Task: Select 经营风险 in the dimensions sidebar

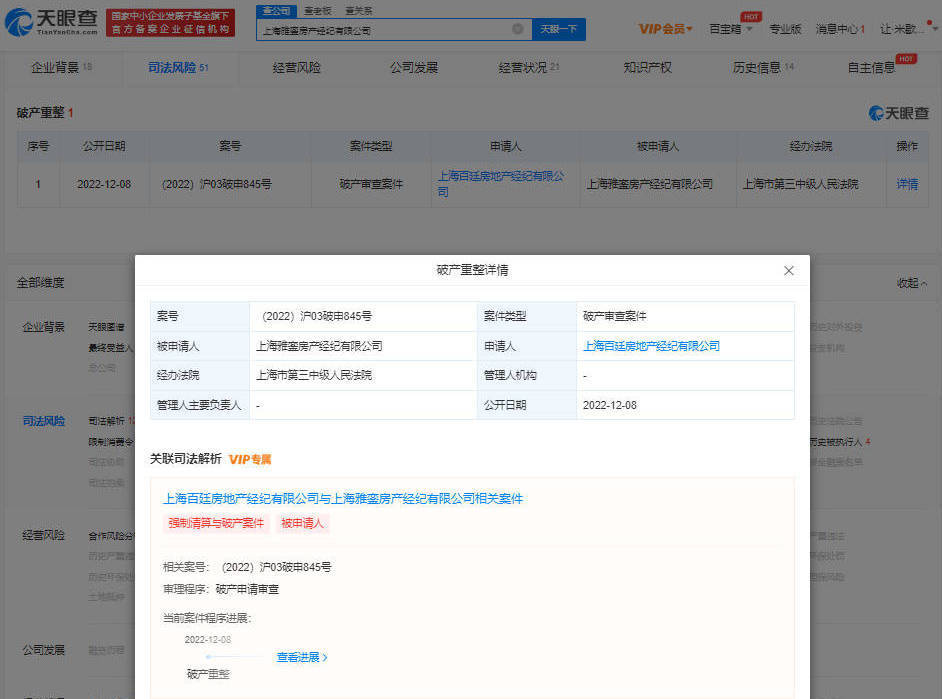Action: (43, 535)
